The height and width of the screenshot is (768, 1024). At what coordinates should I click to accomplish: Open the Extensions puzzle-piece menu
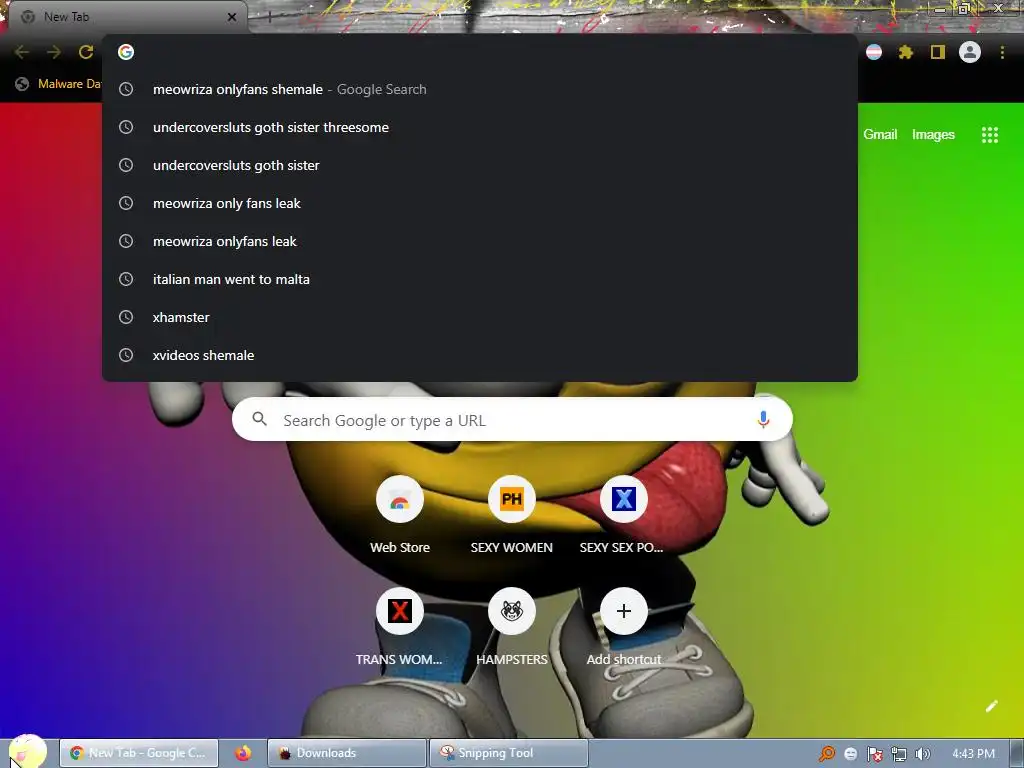click(906, 52)
